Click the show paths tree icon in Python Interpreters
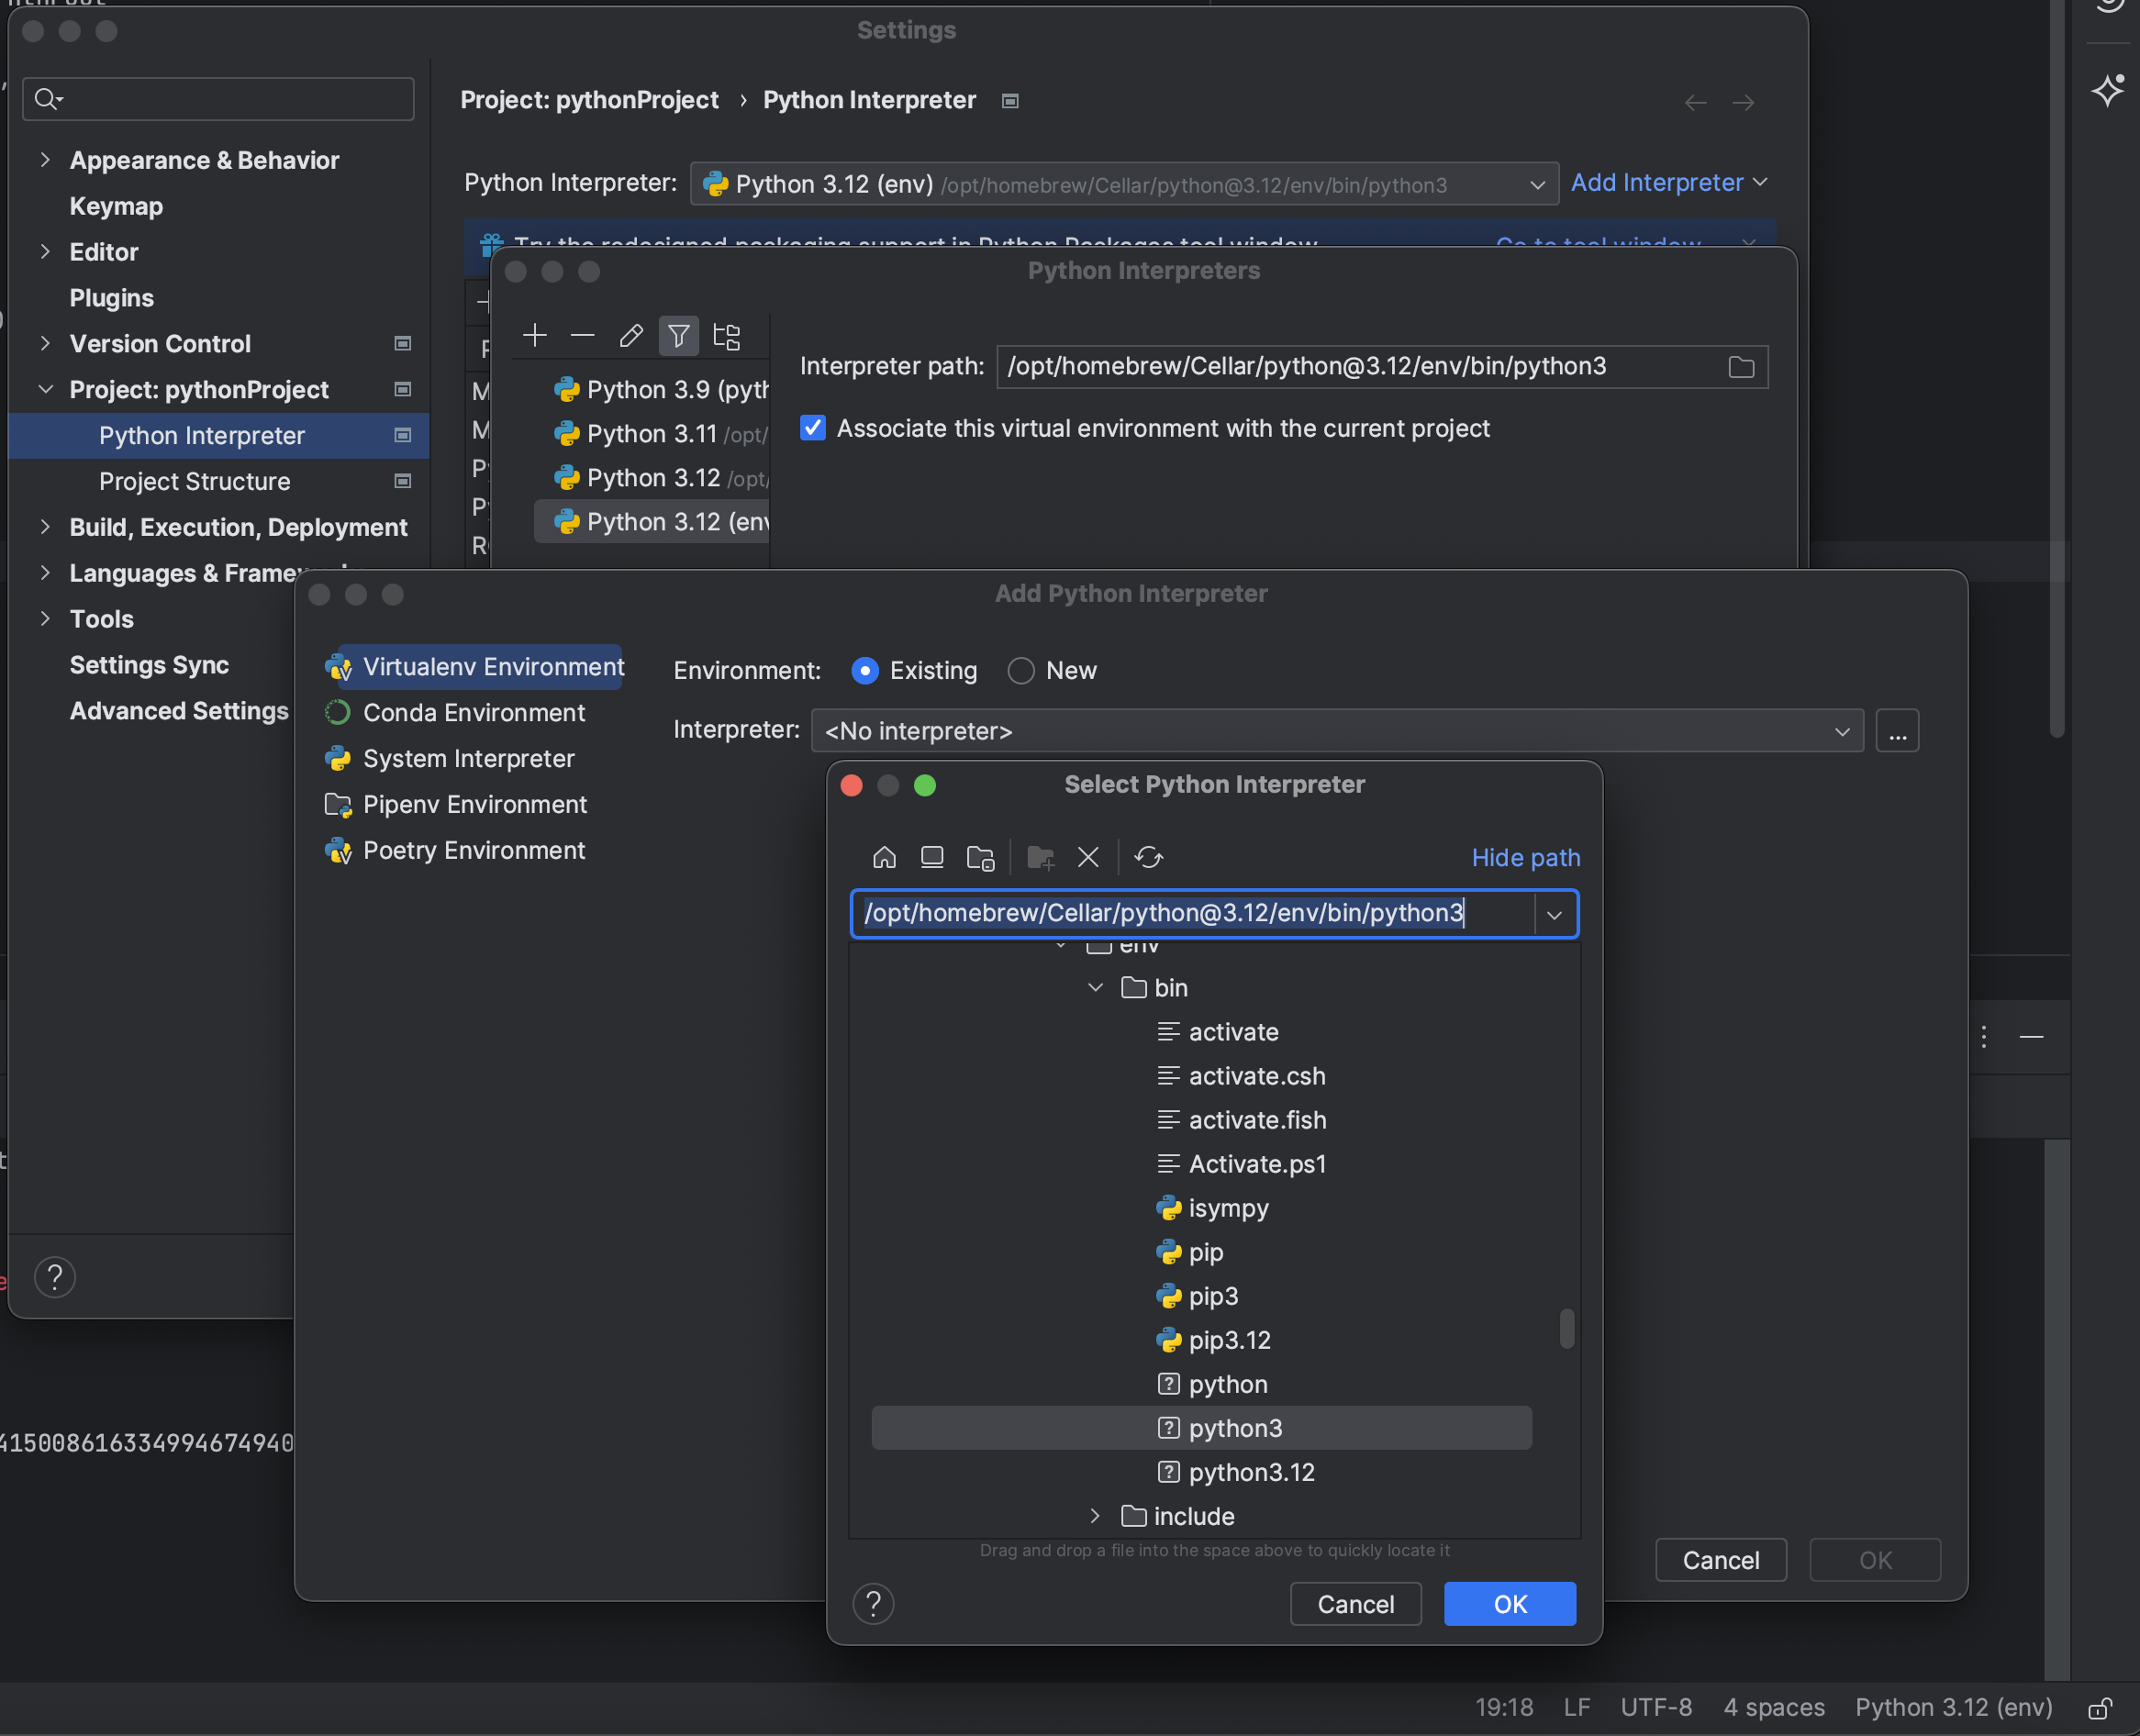Screen dimensions: 2140x1736 tap(726, 335)
